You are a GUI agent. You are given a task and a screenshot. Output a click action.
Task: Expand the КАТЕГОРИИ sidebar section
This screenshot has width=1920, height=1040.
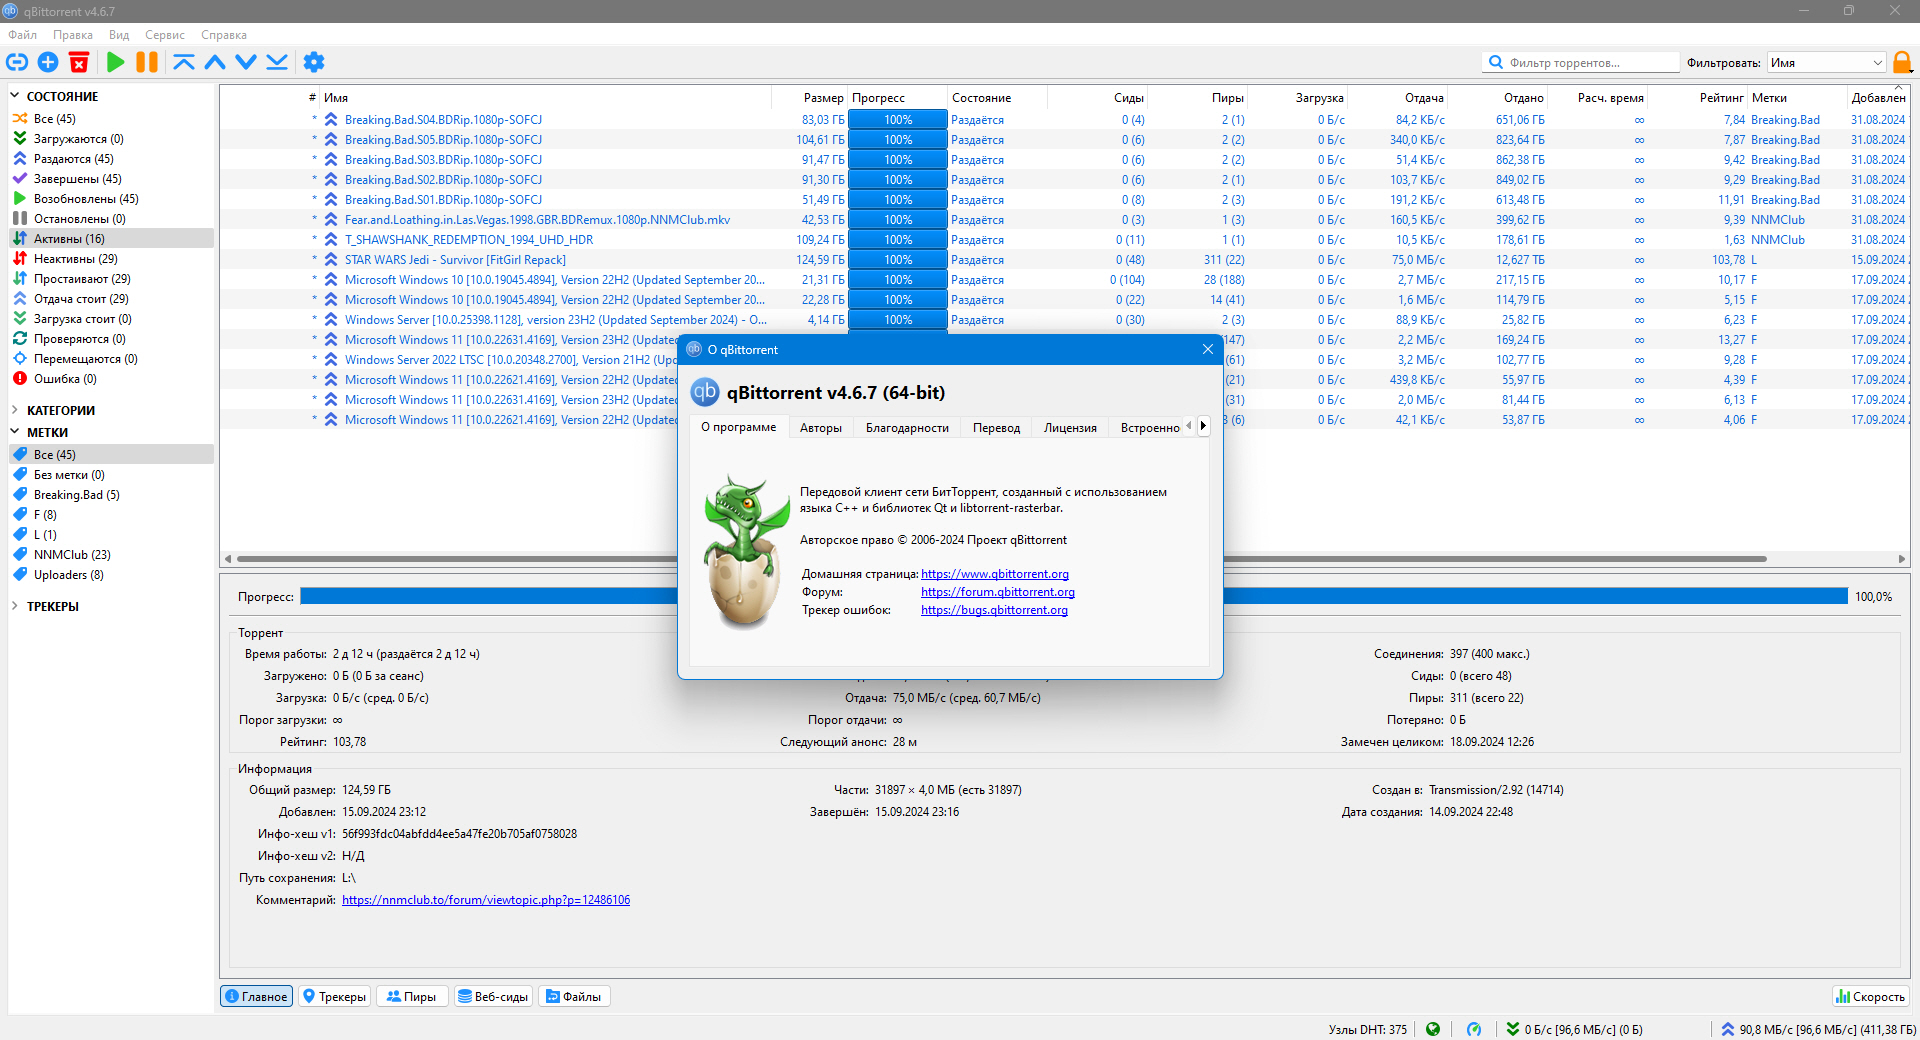[61, 411]
